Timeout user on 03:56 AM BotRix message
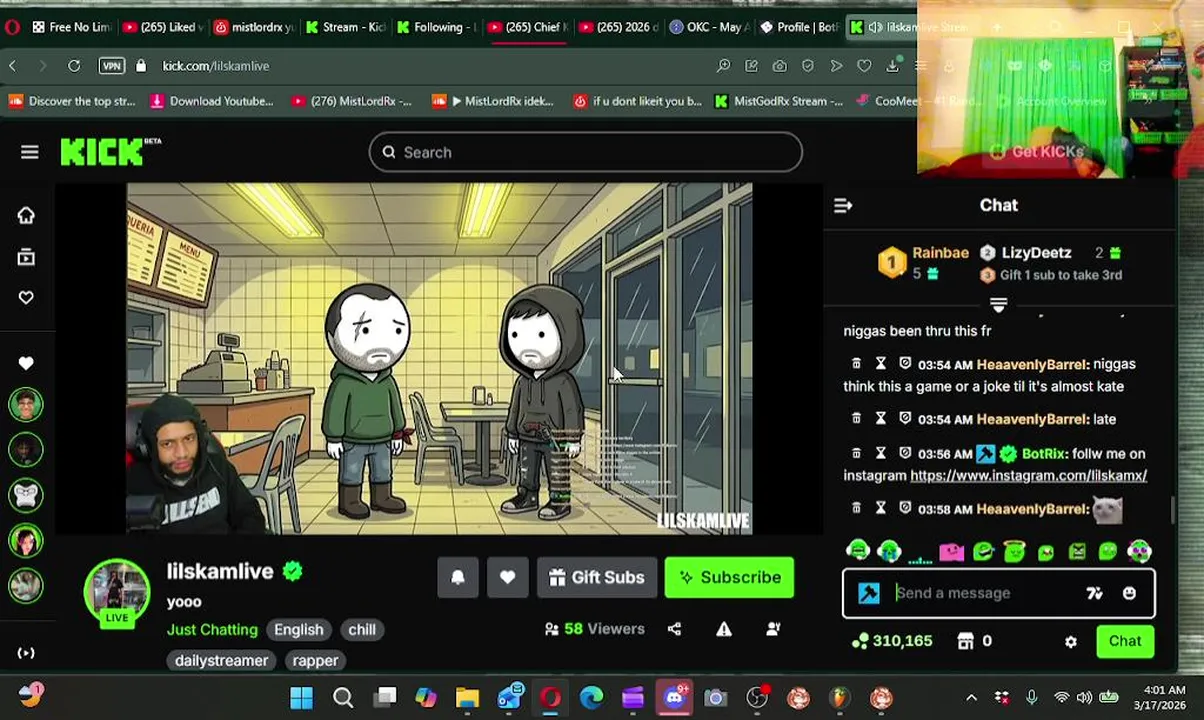Image resolution: width=1204 pixels, height=720 pixels. click(881, 453)
